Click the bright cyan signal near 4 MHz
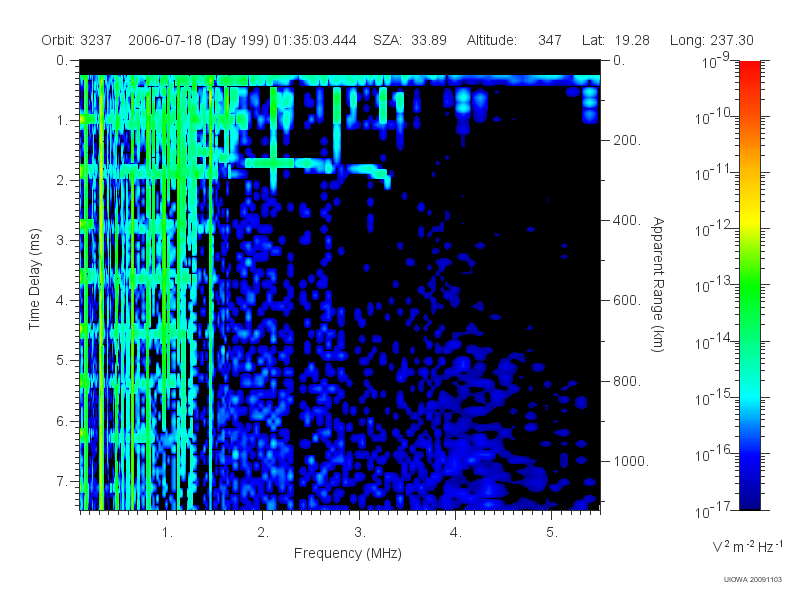 [463, 102]
